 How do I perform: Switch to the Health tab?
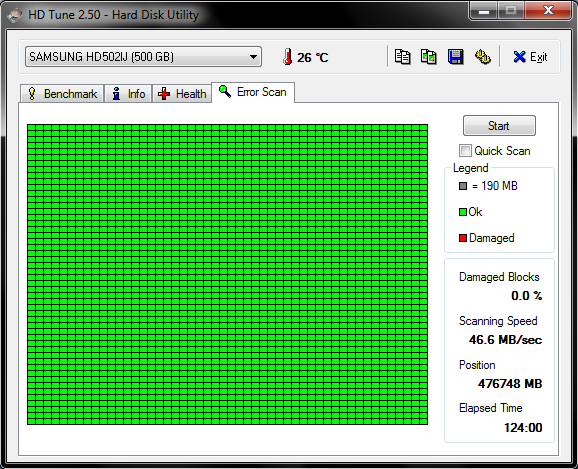[182, 94]
